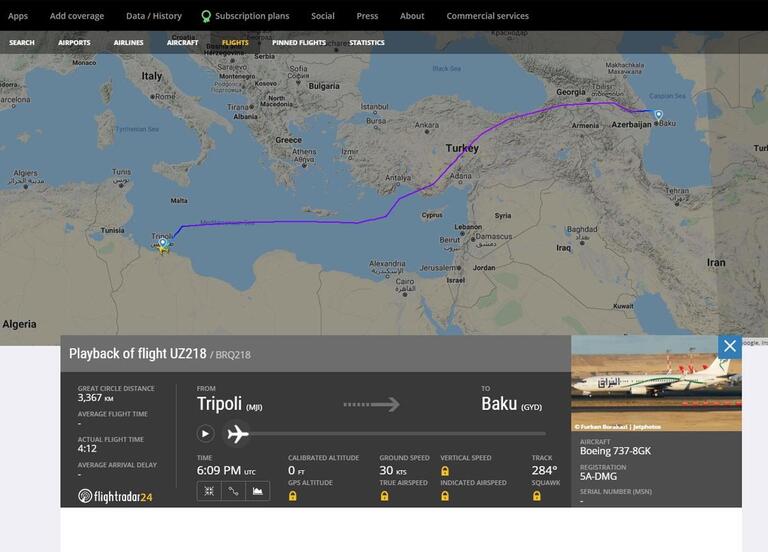Click the flight route path icon

pos(233,491)
